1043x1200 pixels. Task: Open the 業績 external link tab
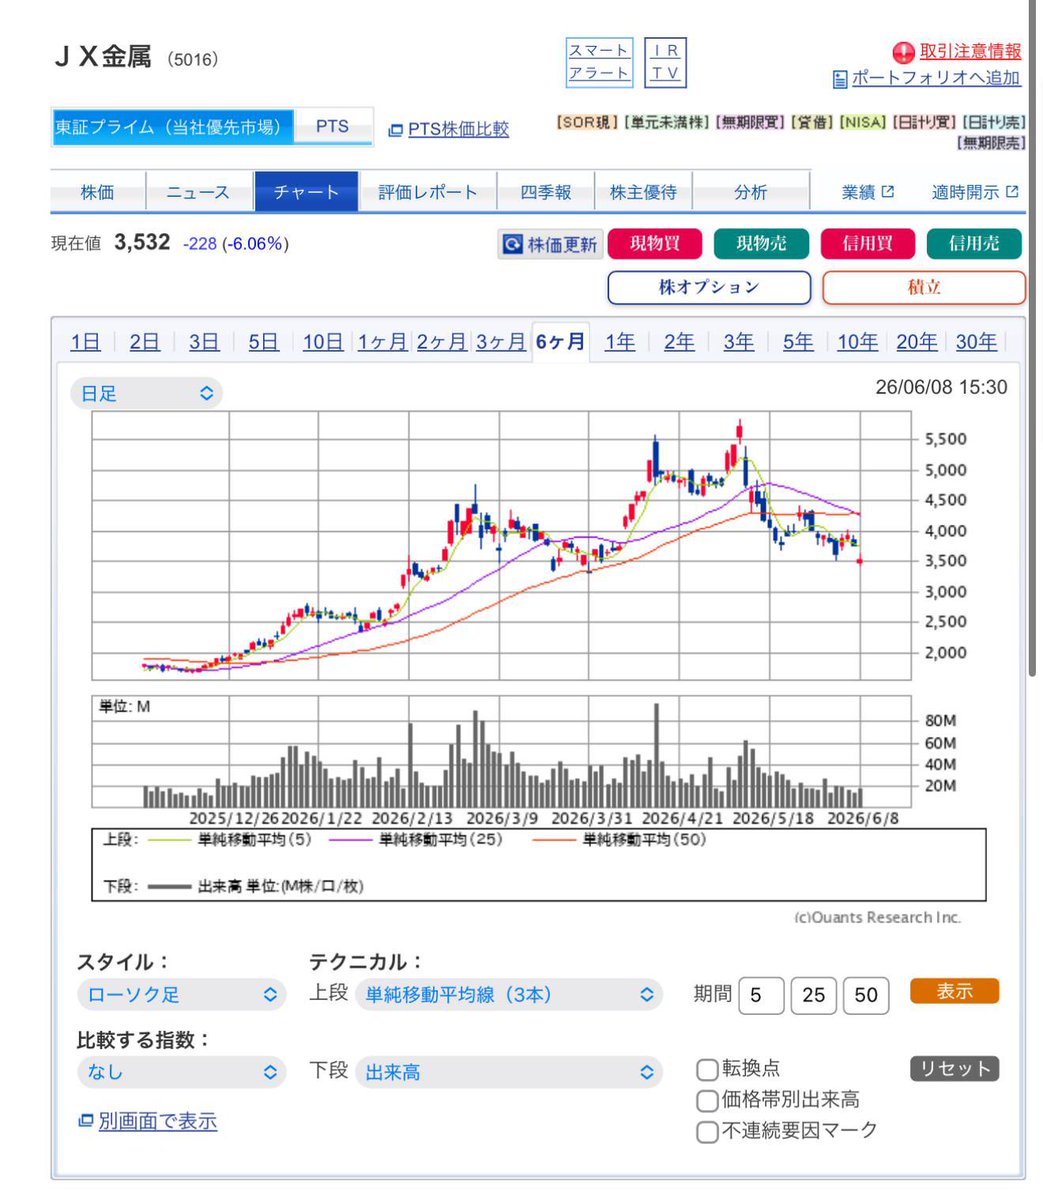[867, 192]
